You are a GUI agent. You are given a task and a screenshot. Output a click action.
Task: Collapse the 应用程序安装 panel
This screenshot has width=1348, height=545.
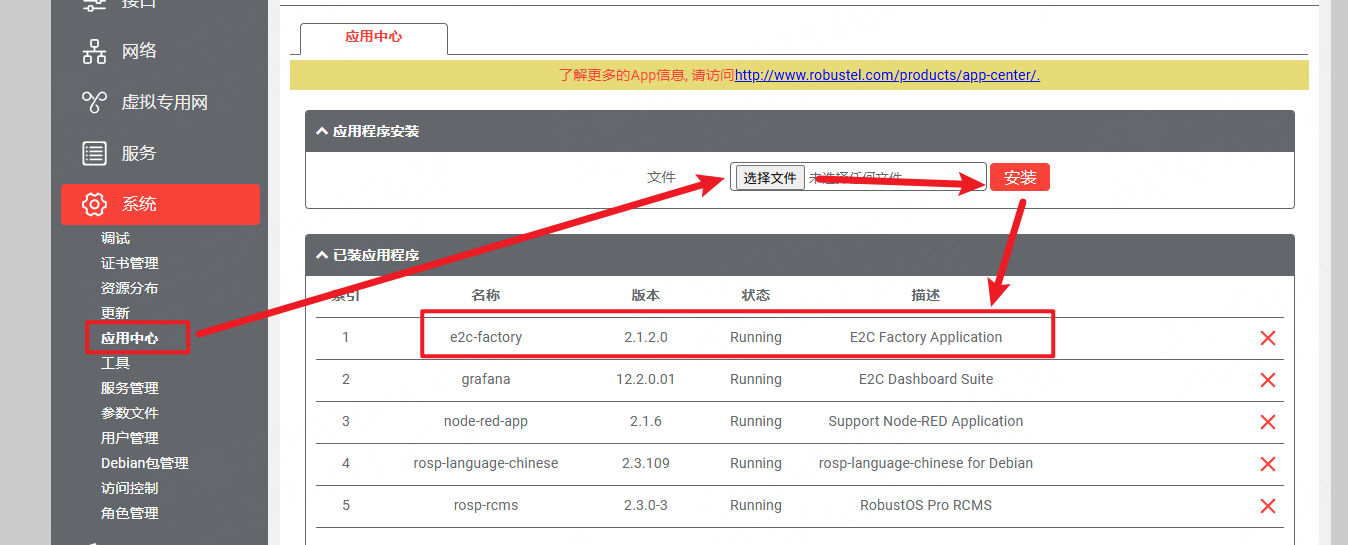[322, 131]
